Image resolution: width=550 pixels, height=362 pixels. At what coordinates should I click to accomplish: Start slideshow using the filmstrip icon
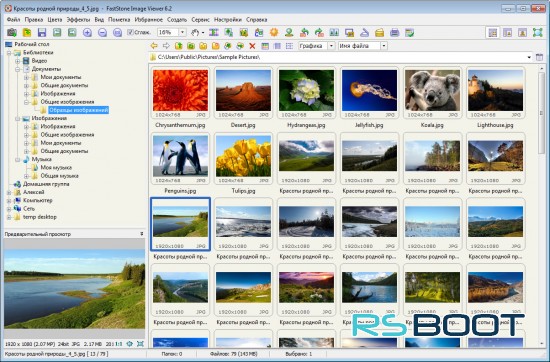pyautogui.click(x=214, y=33)
